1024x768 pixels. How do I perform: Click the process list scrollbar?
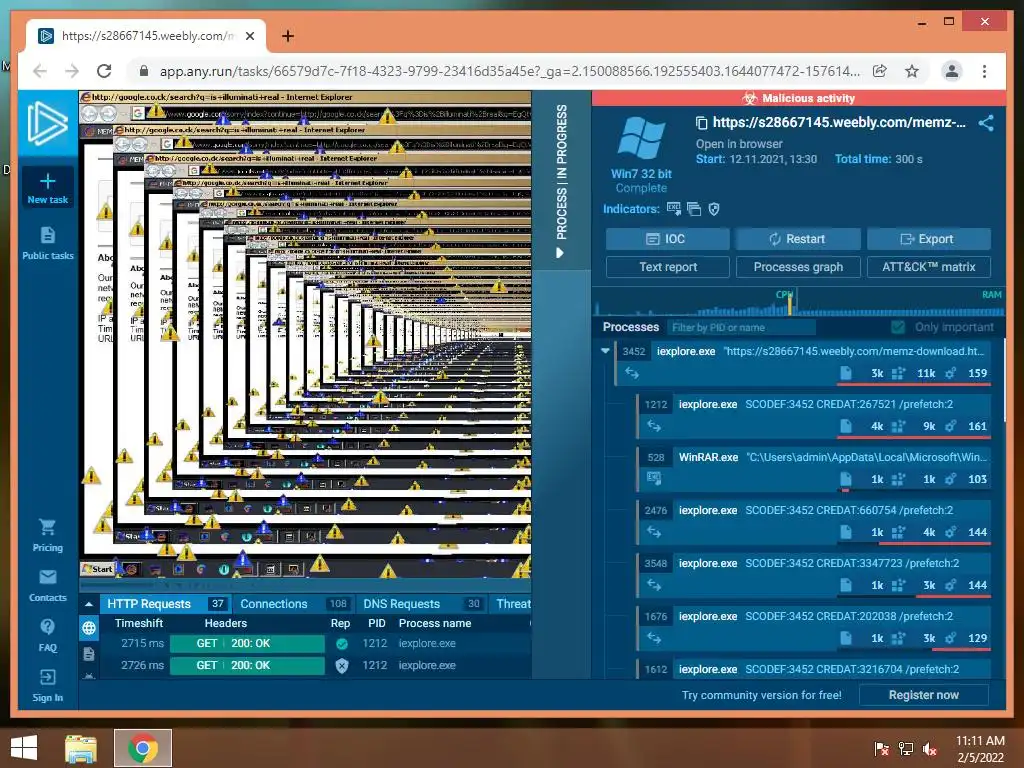1004,380
